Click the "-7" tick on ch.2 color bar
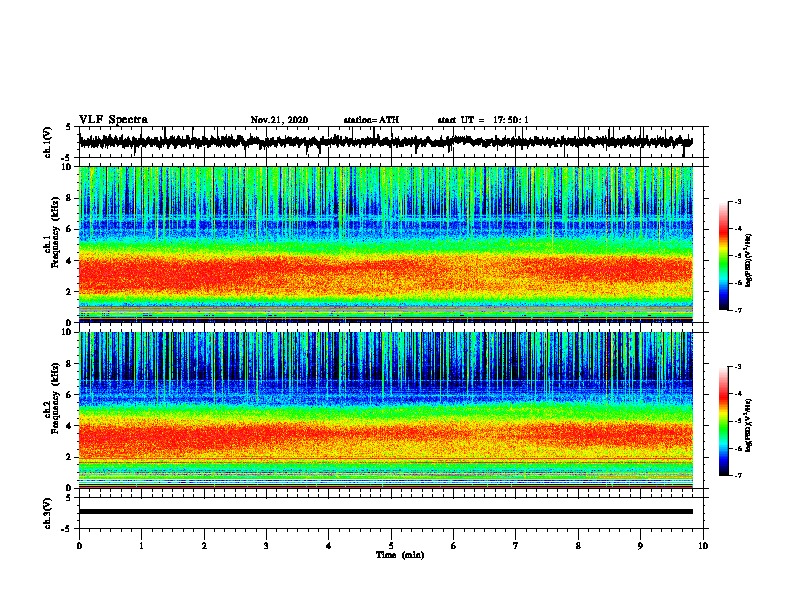Image resolution: width=792 pixels, height=612 pixels. 737,476
